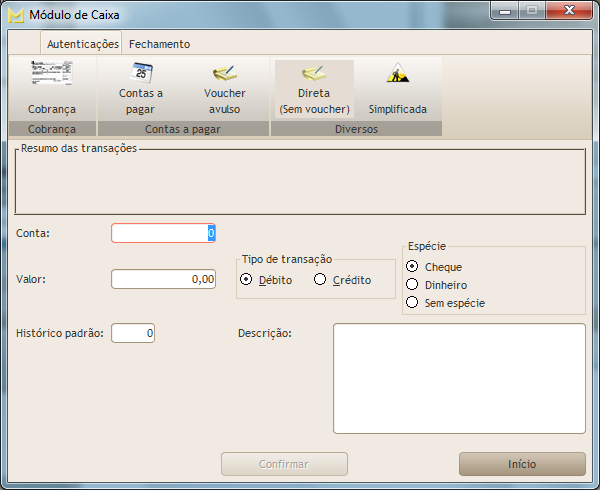Select the Crédito radio button
This screenshot has width=600, height=490.
tap(320, 280)
